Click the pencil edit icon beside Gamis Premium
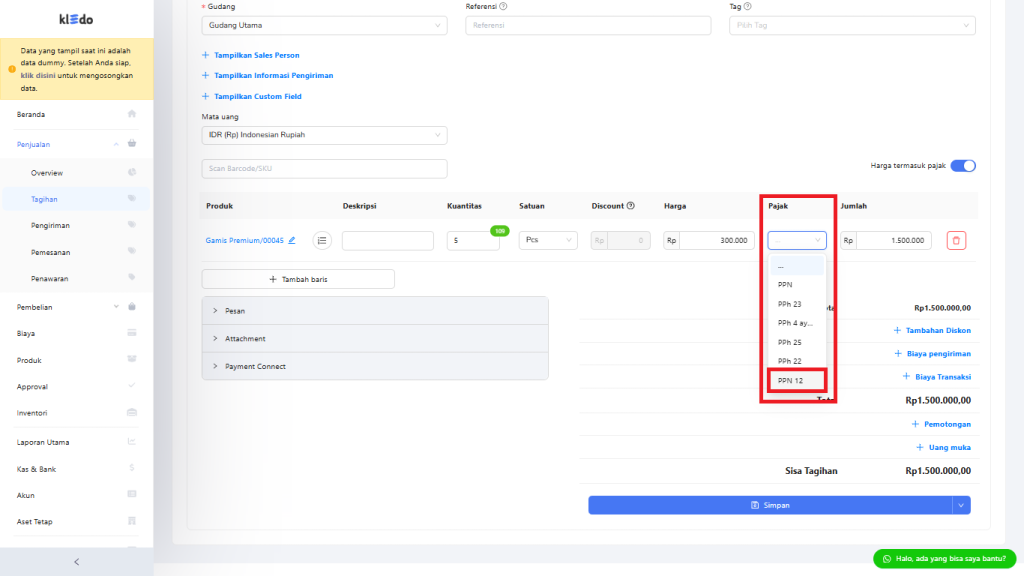The height and width of the screenshot is (576, 1024). pyautogui.click(x=292, y=240)
